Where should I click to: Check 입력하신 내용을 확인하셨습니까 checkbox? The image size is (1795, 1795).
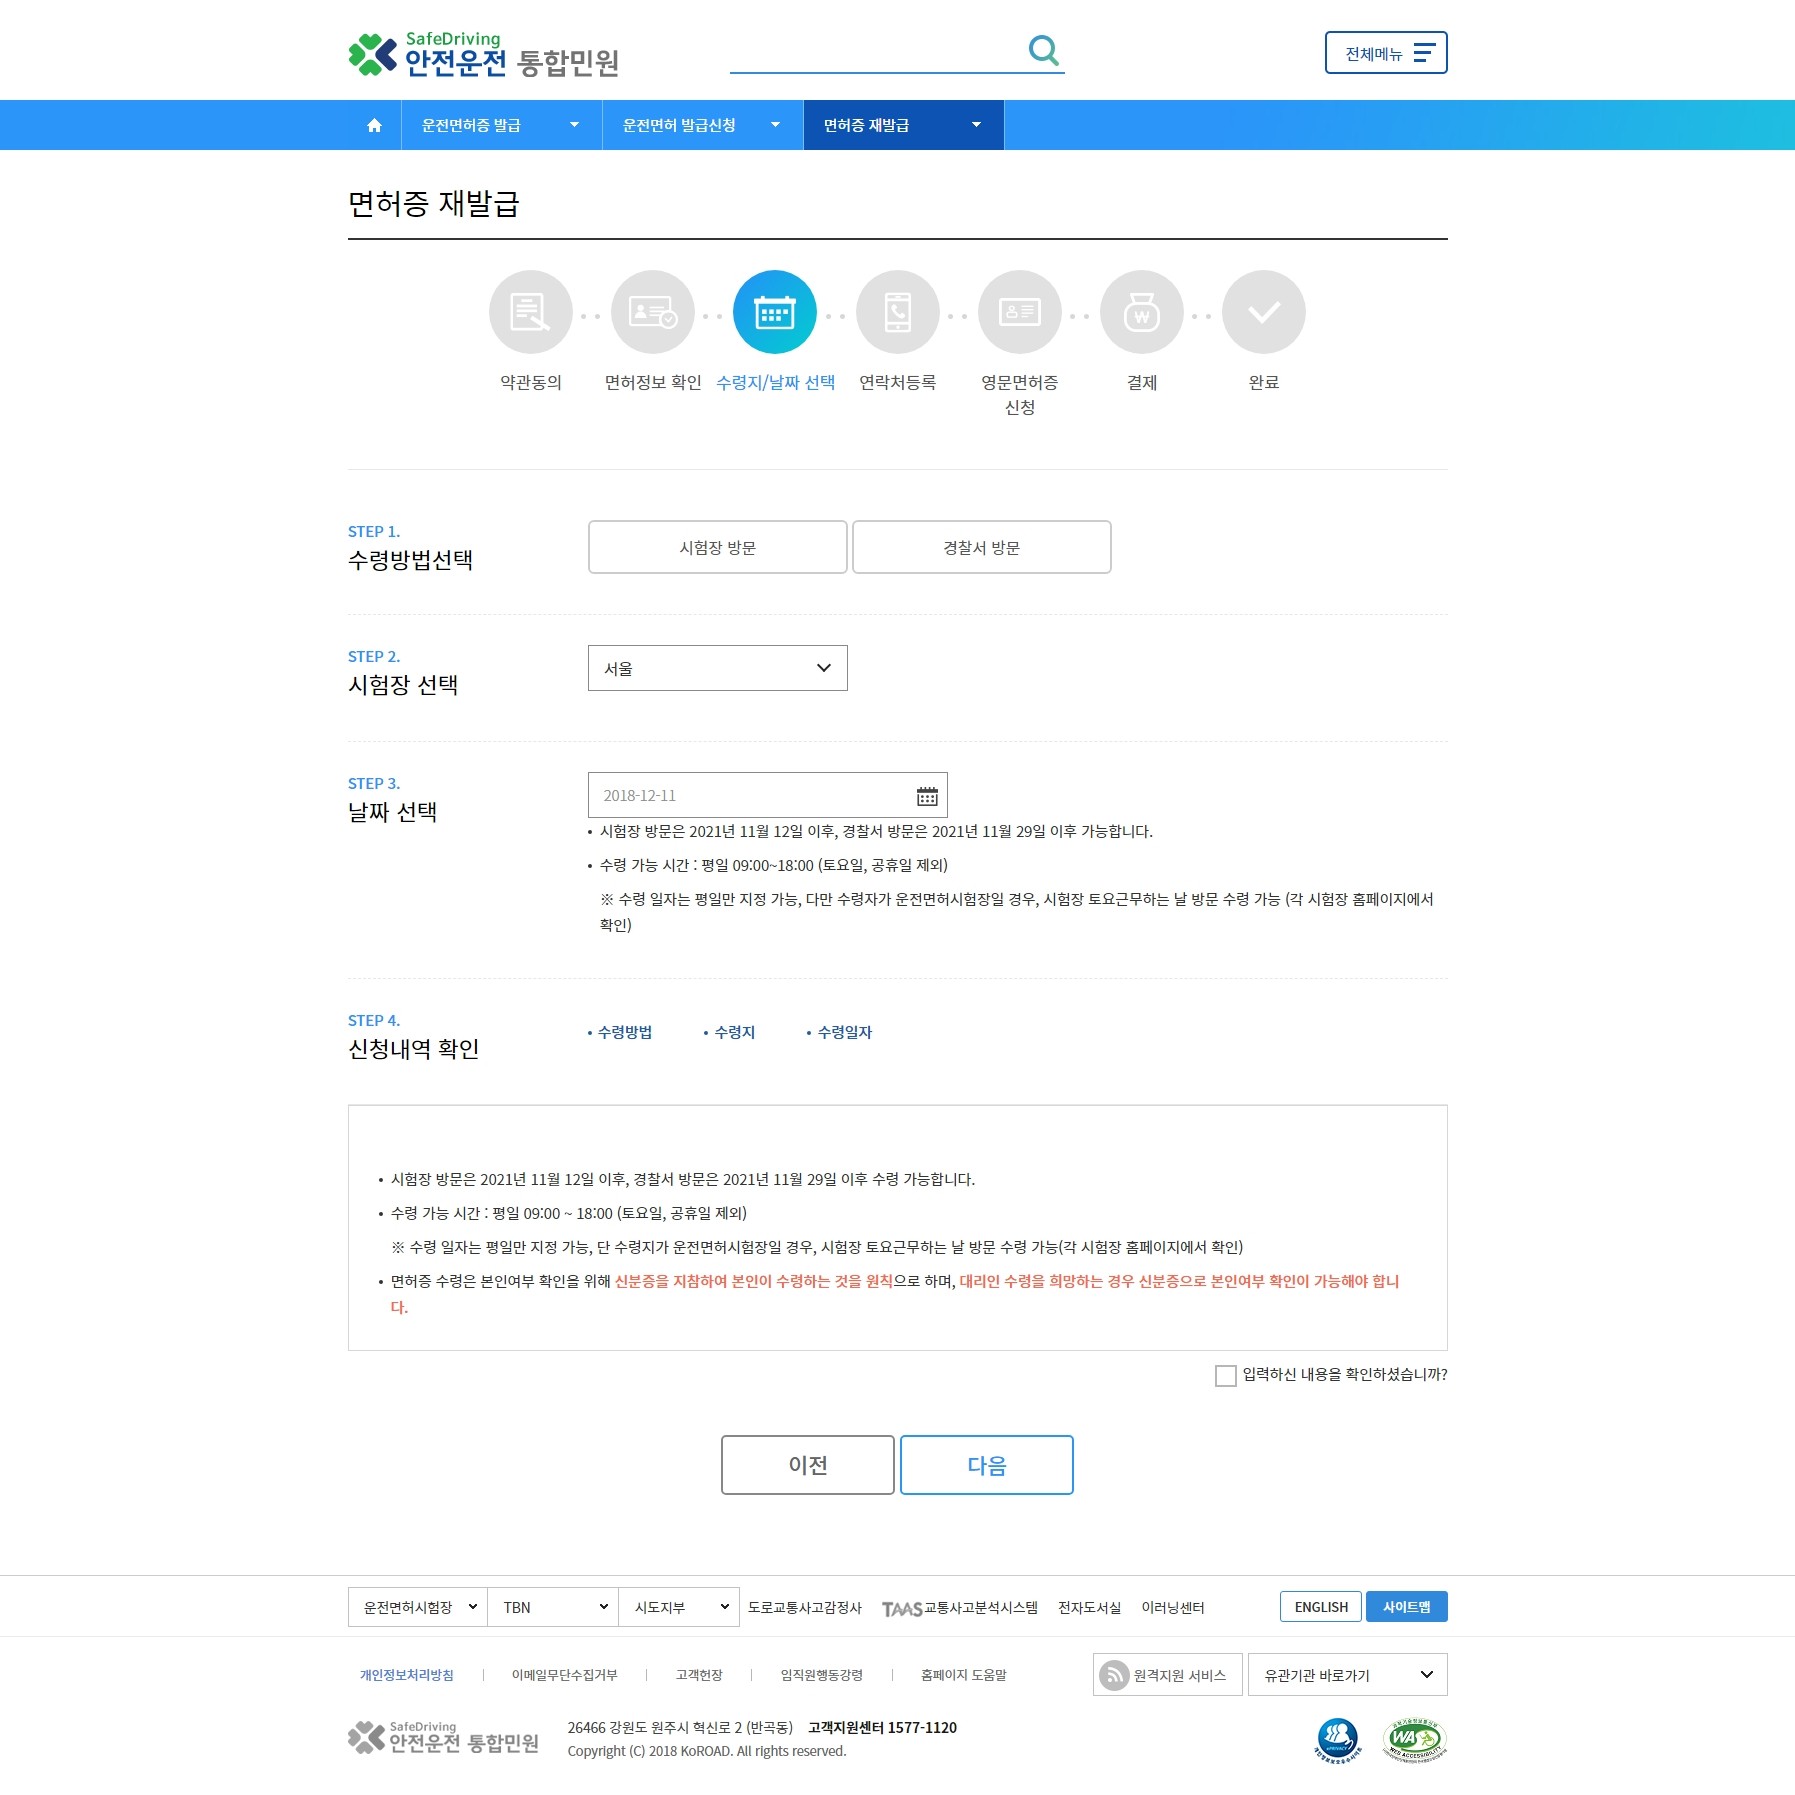[1225, 1376]
